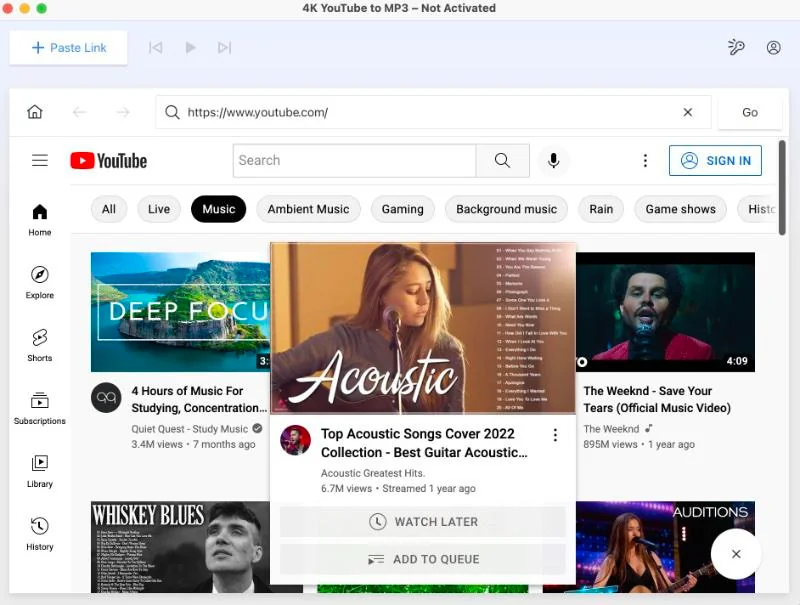This screenshot has height=605, width=800.
Task: Click the skip-forward playback control
Action: [x=224, y=47]
